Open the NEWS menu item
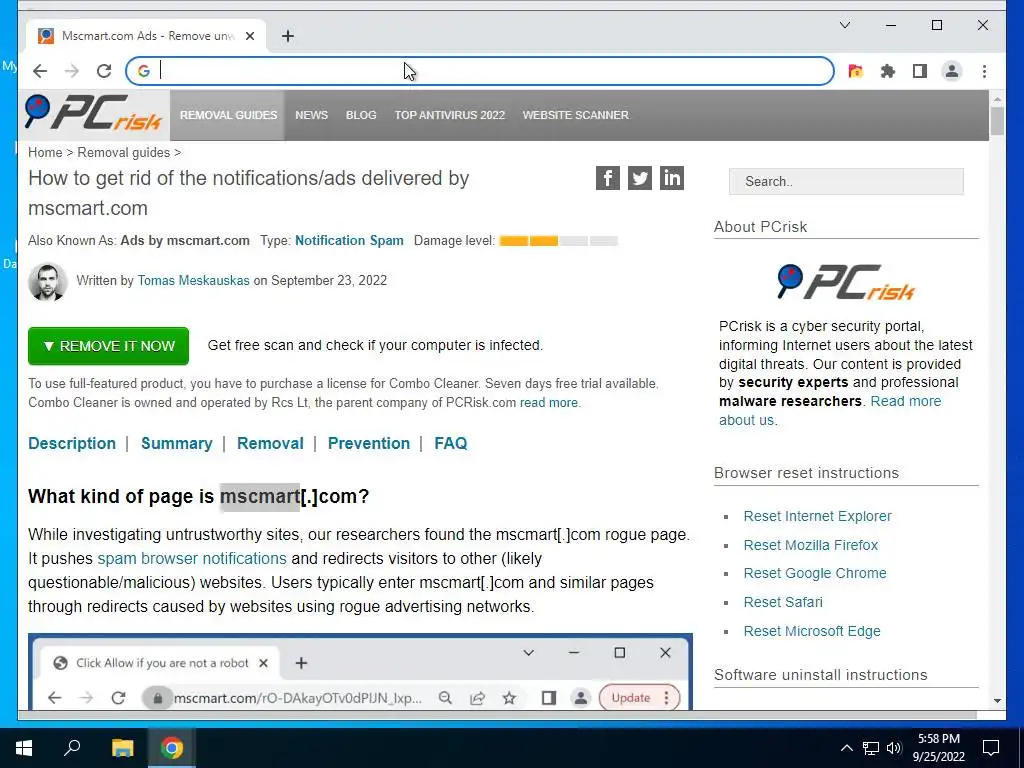This screenshot has width=1024, height=768. pos(312,115)
